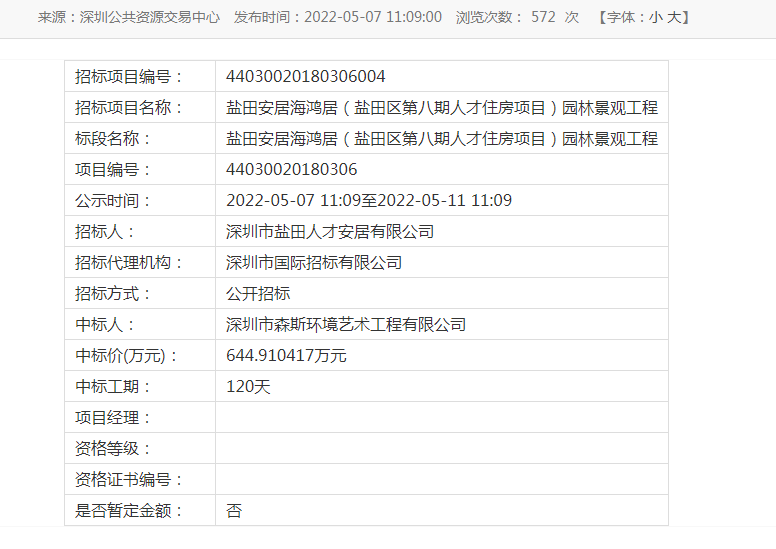The image size is (776, 549).
Task: Switch font size to small (小)
Action: point(655,17)
